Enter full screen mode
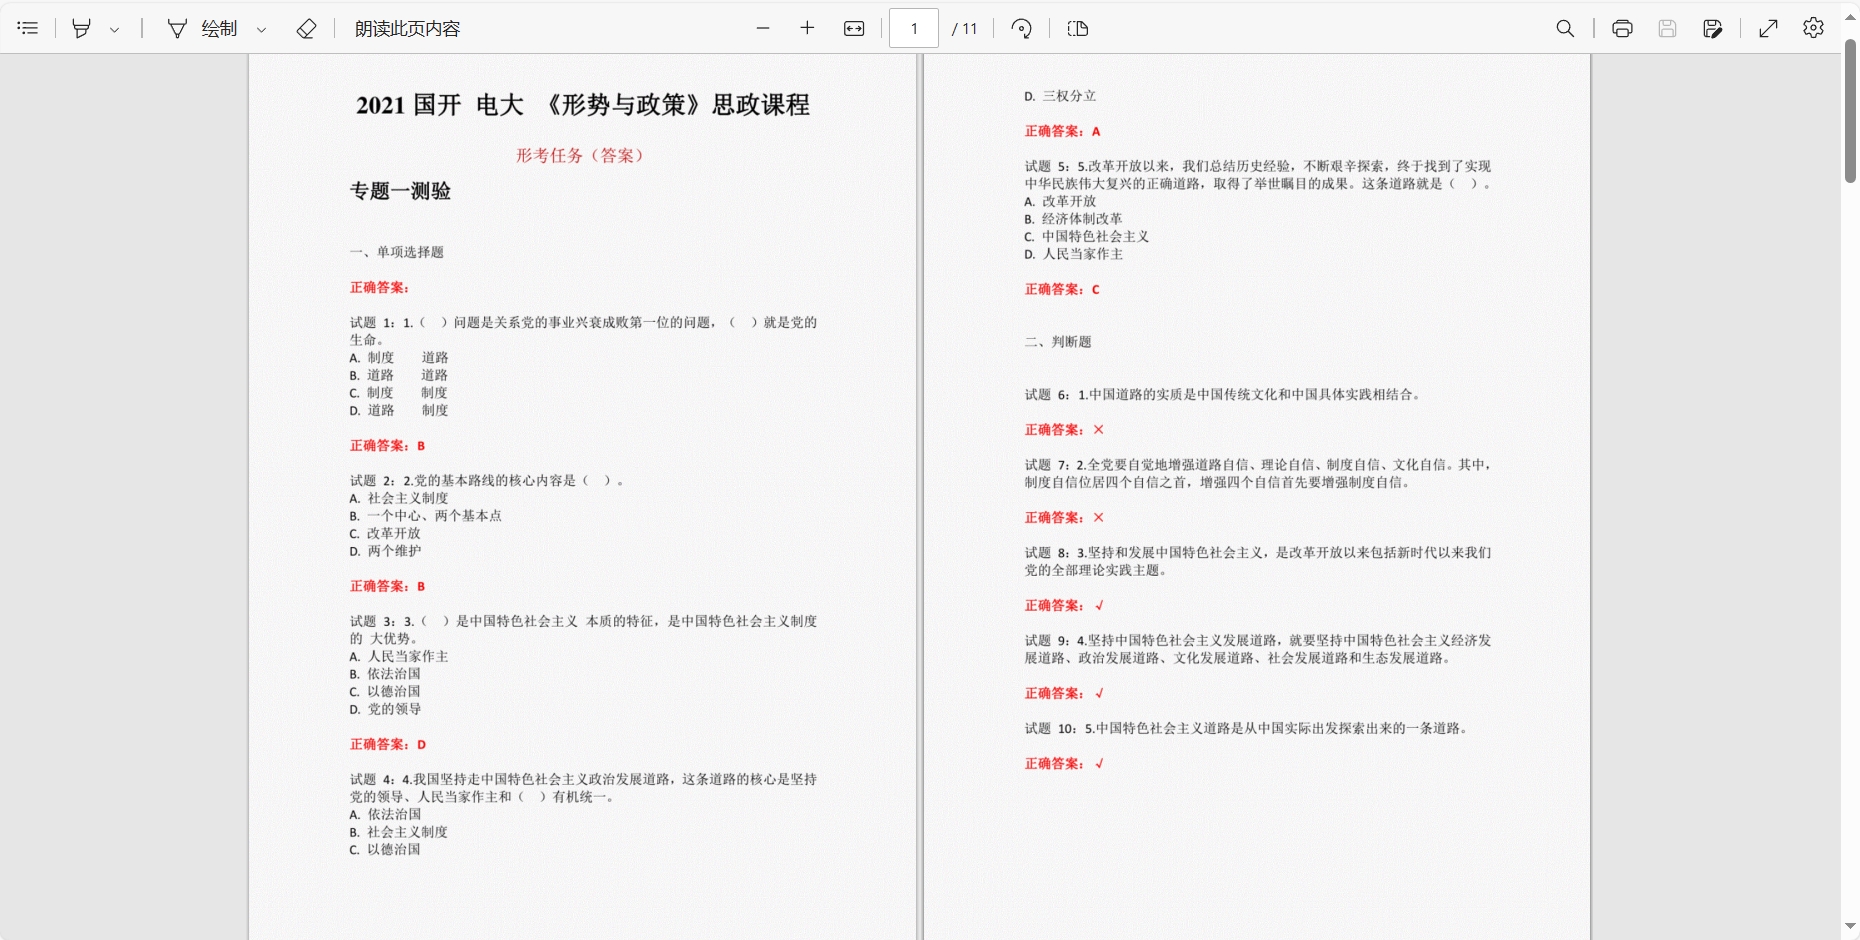 coord(1769,28)
